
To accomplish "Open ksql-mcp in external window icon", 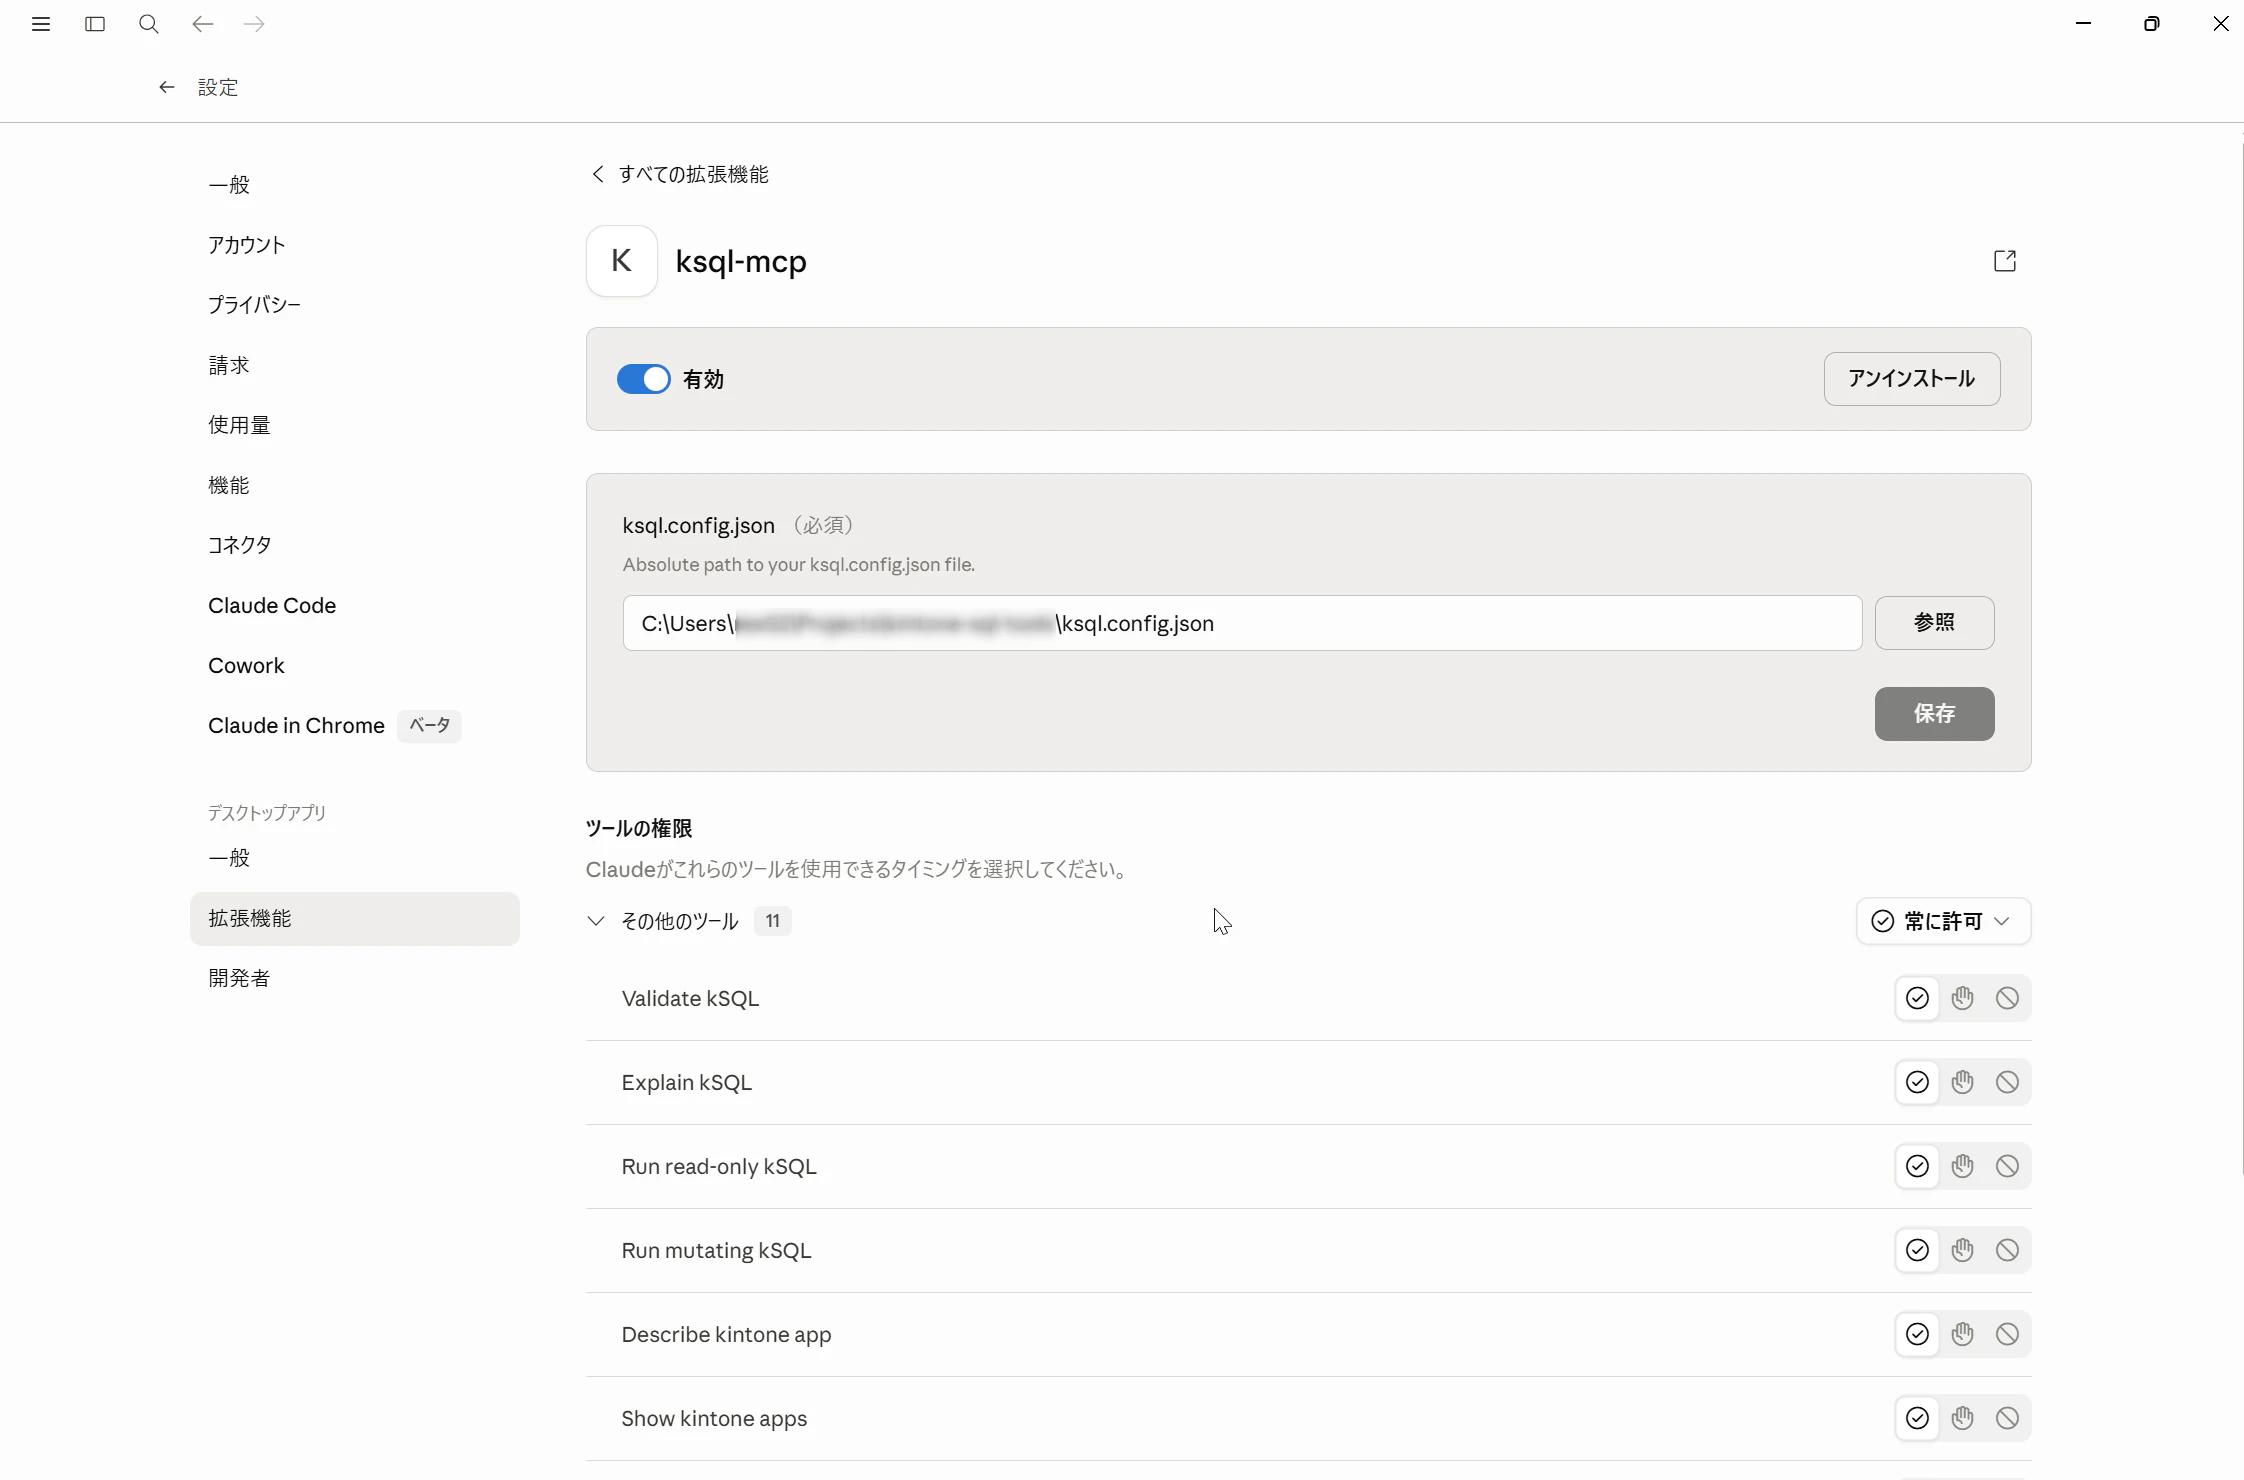I will click(2005, 261).
